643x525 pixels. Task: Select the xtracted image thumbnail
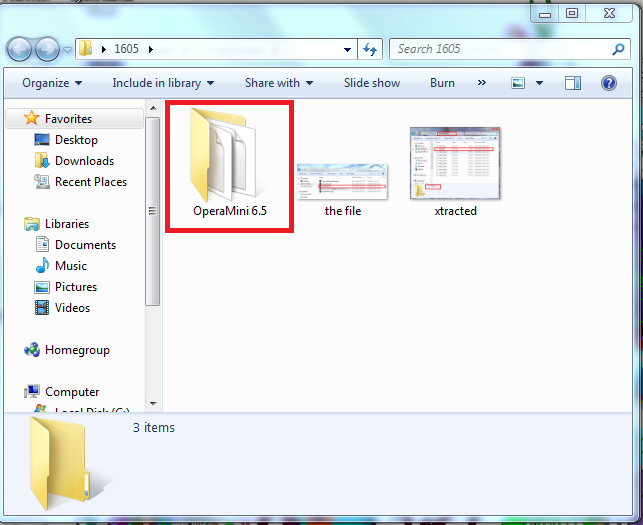(x=455, y=163)
